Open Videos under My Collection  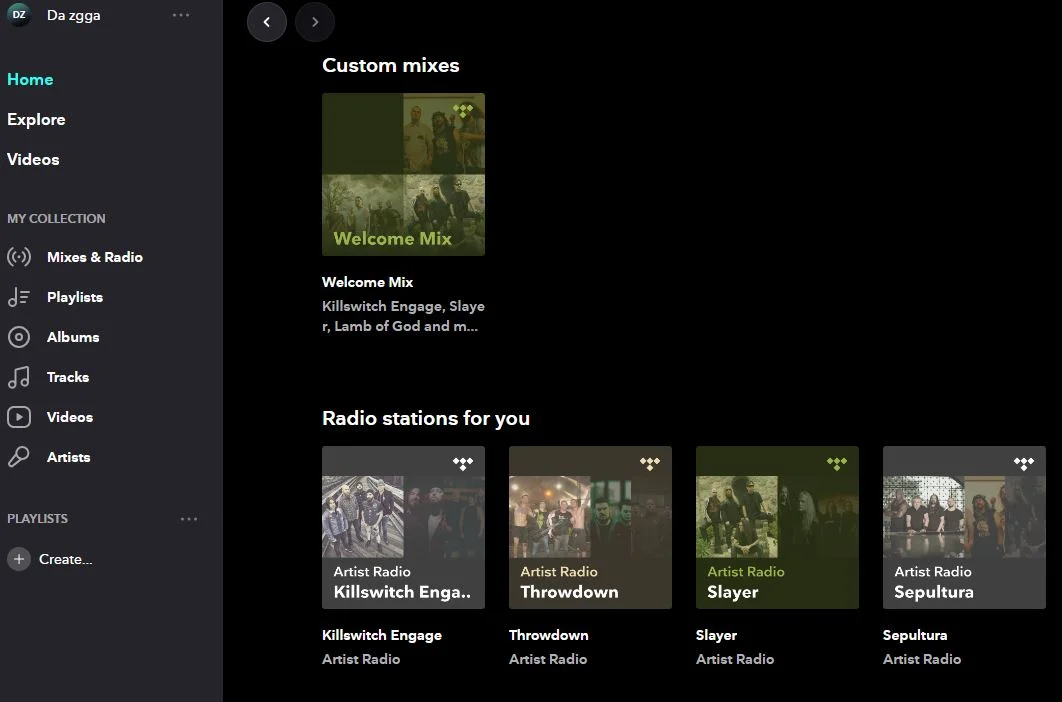70,417
